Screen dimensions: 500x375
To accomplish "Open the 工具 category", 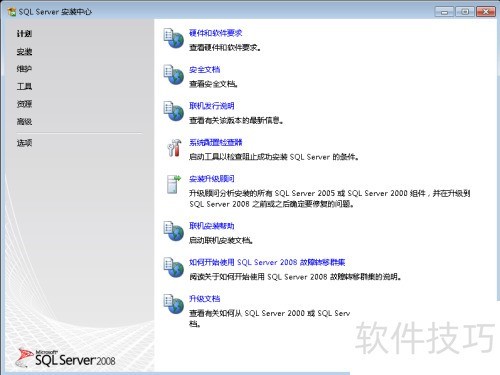I will click(24, 87).
